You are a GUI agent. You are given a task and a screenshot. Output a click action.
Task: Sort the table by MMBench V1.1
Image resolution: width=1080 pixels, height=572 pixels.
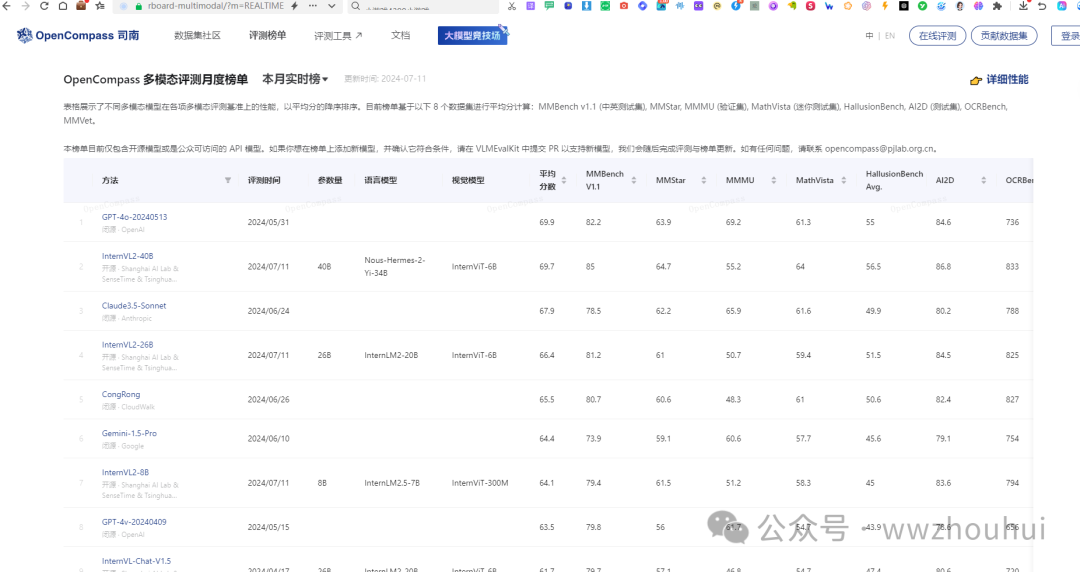click(x=634, y=181)
